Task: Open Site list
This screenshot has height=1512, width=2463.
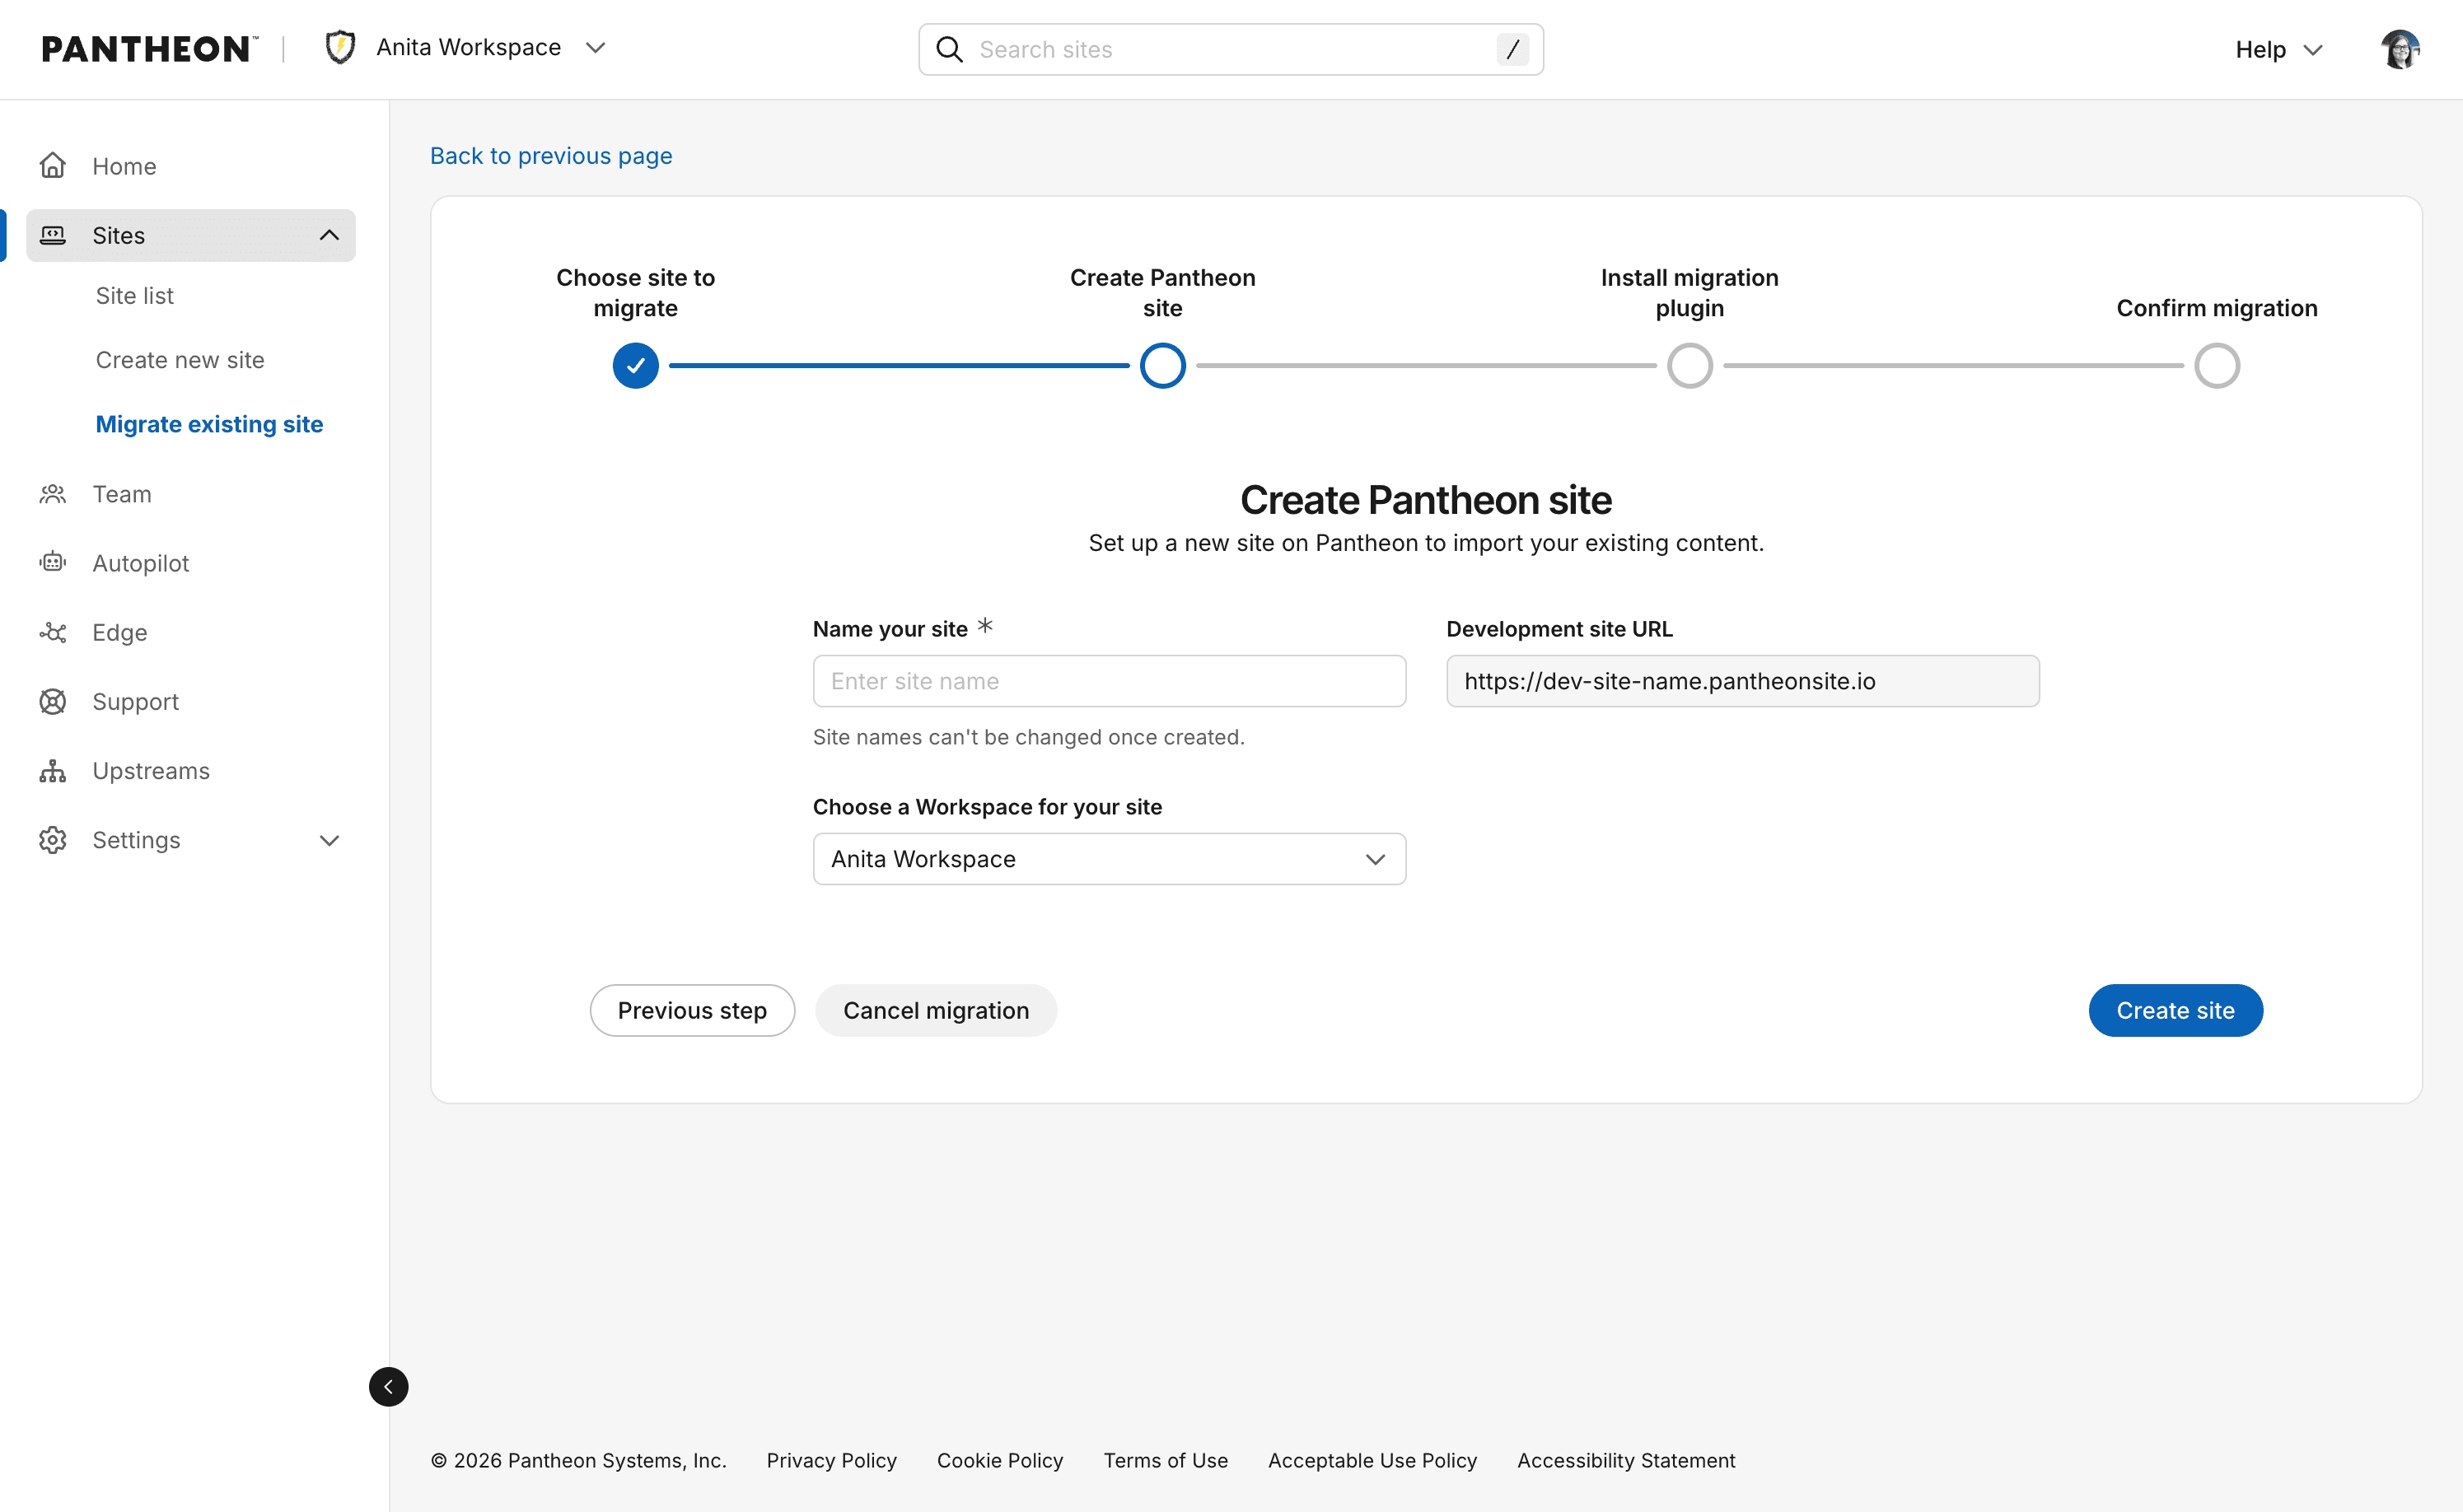Action: (134, 296)
